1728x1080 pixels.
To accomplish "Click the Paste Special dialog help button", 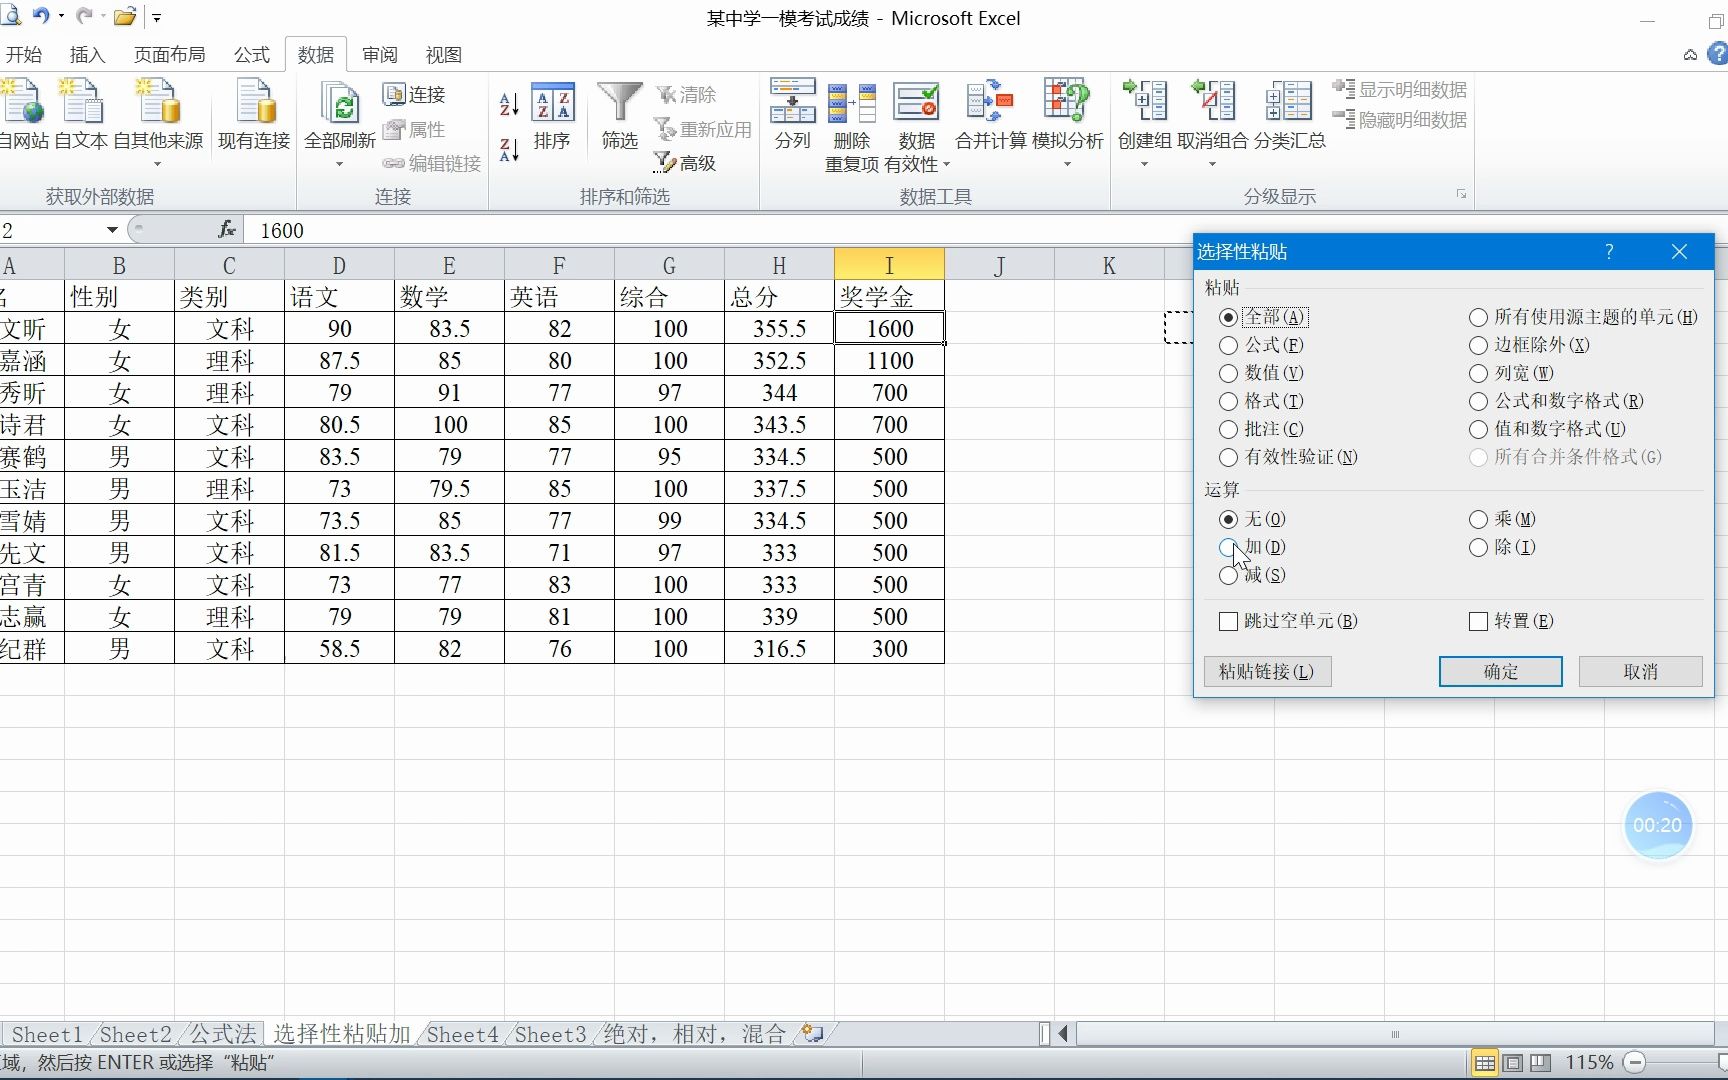I will click(1609, 252).
